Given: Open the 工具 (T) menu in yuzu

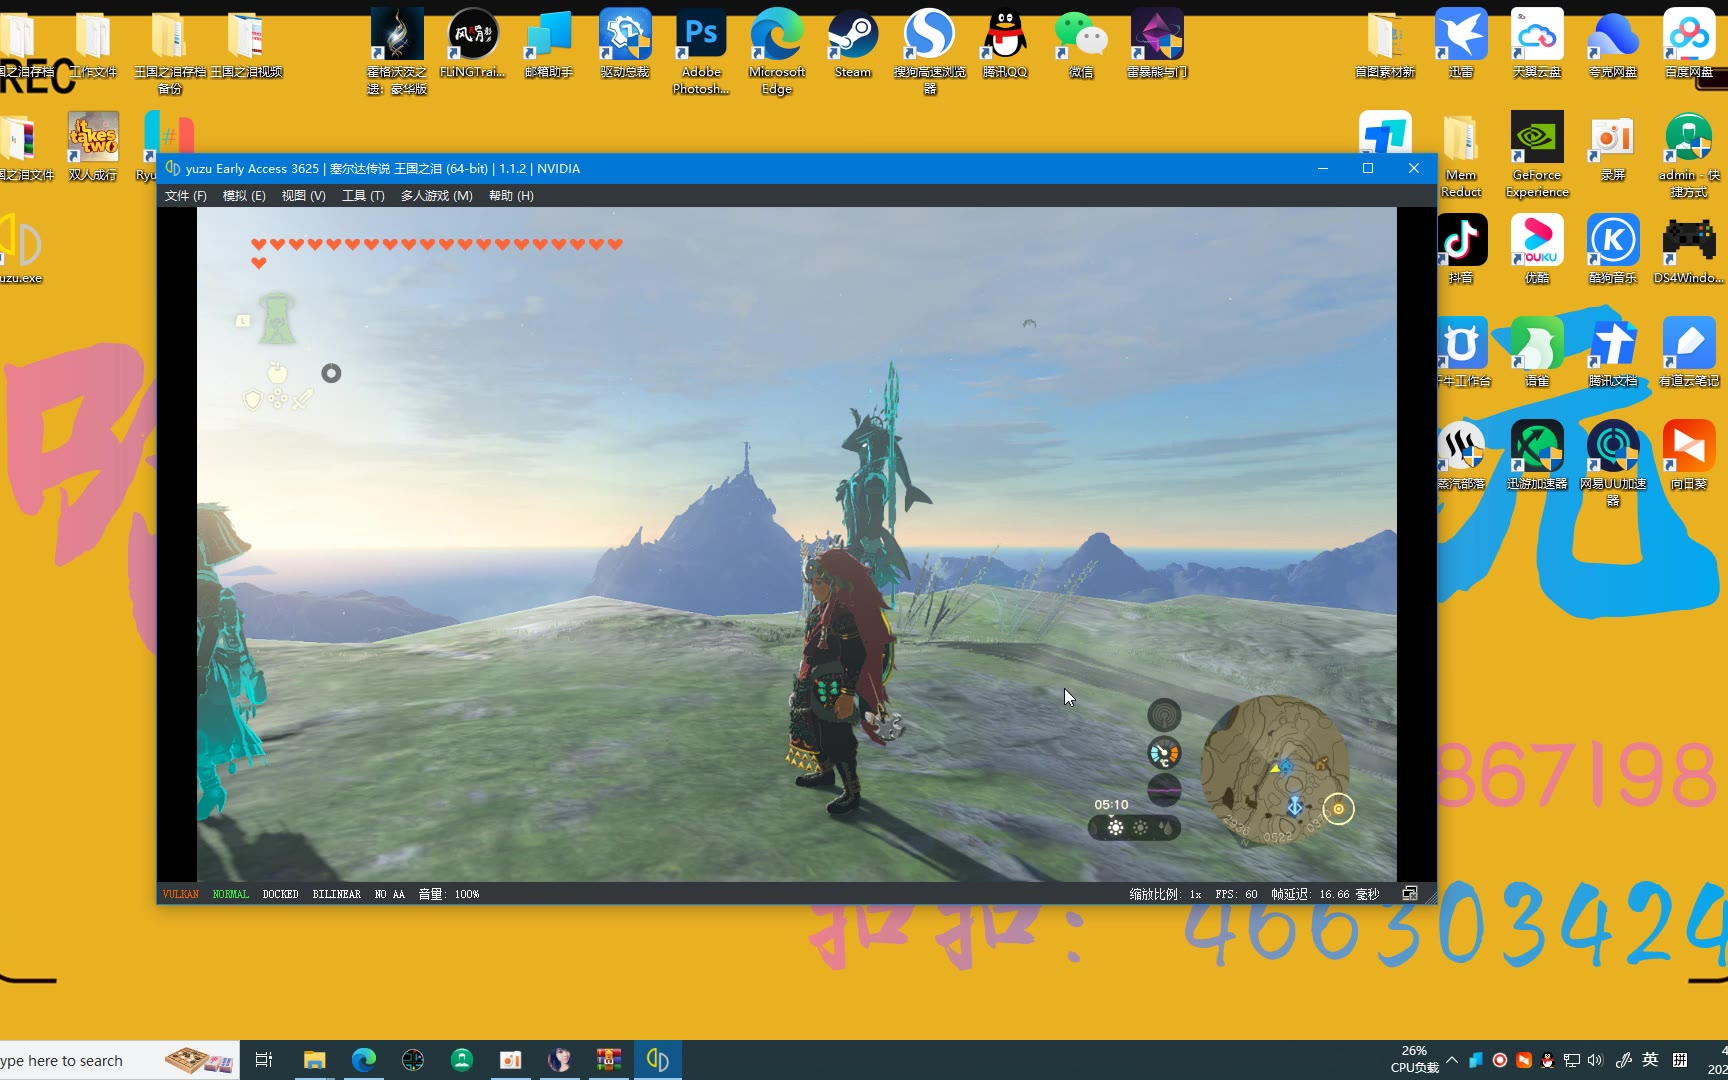Looking at the screenshot, I should (x=363, y=196).
